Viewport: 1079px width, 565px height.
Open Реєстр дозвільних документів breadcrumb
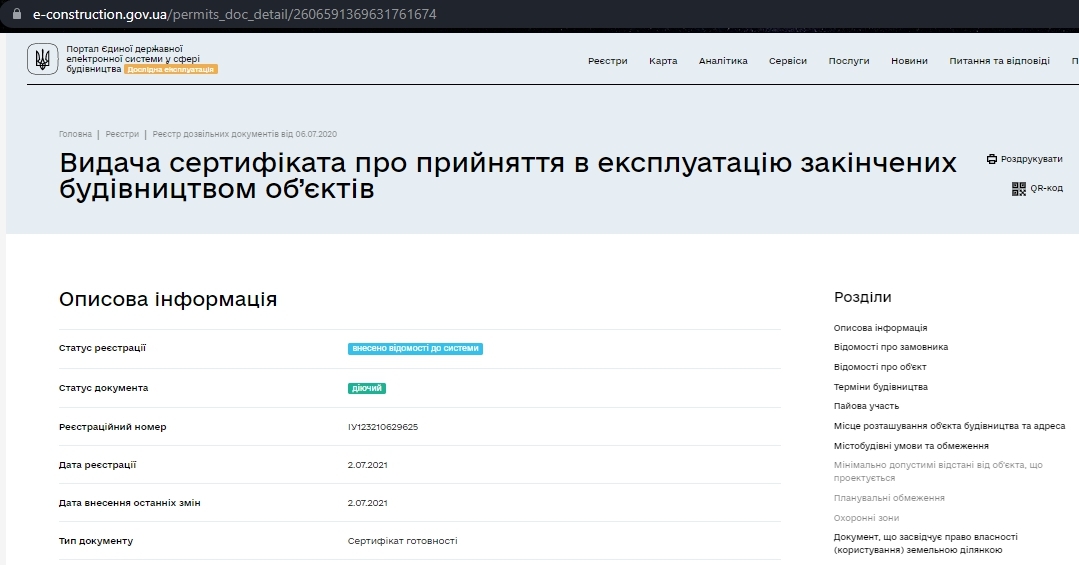244,134
